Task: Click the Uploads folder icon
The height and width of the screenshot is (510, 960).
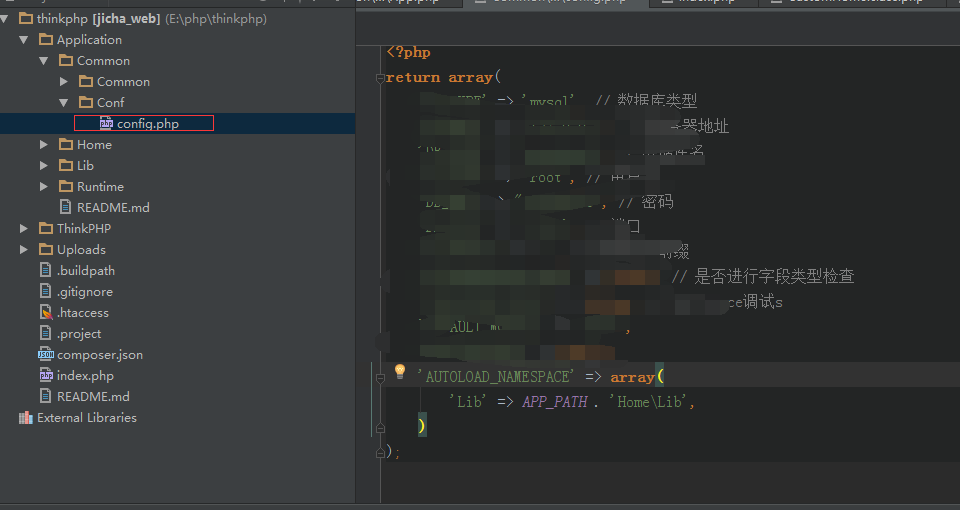Action: [x=46, y=249]
